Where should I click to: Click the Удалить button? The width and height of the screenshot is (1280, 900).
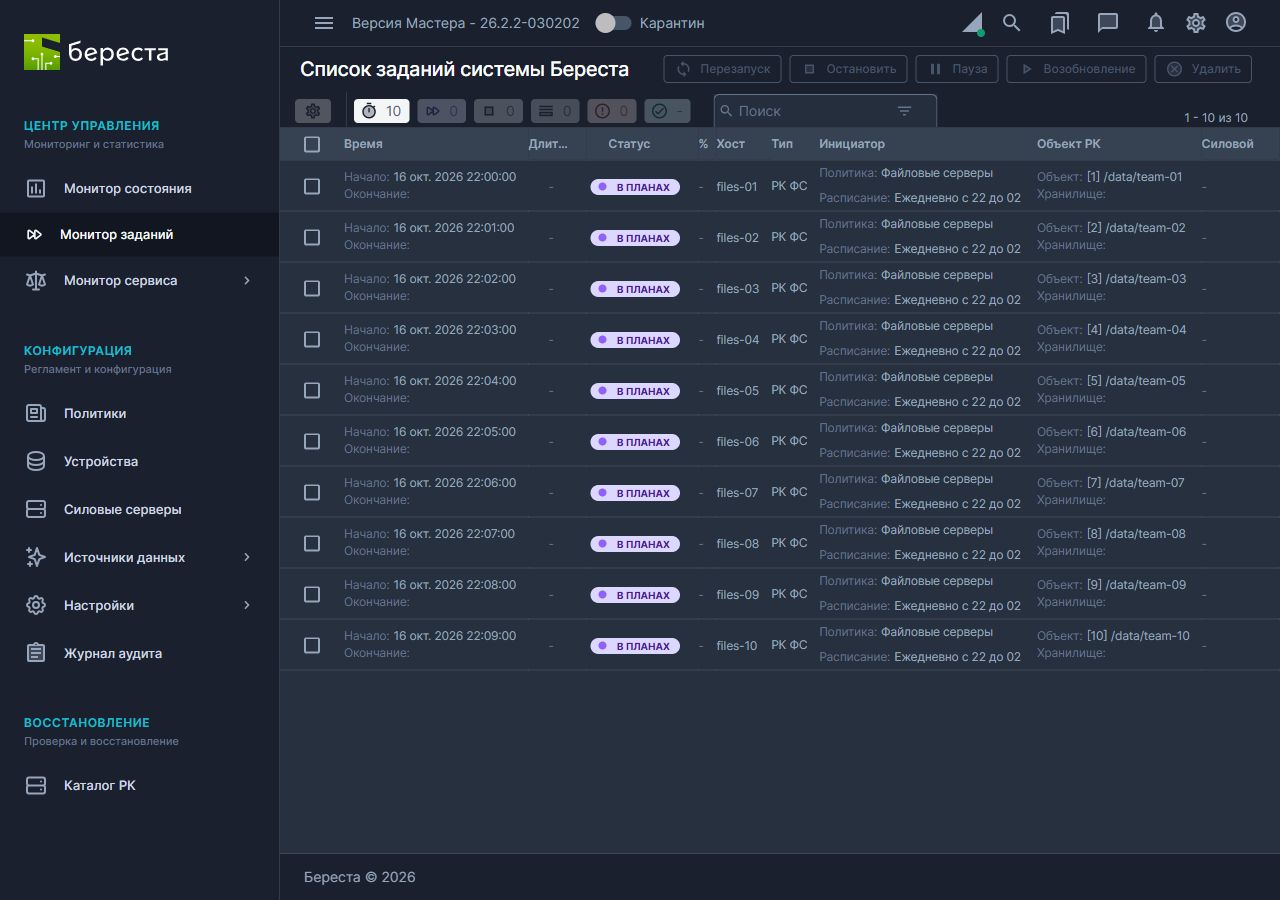point(1203,69)
